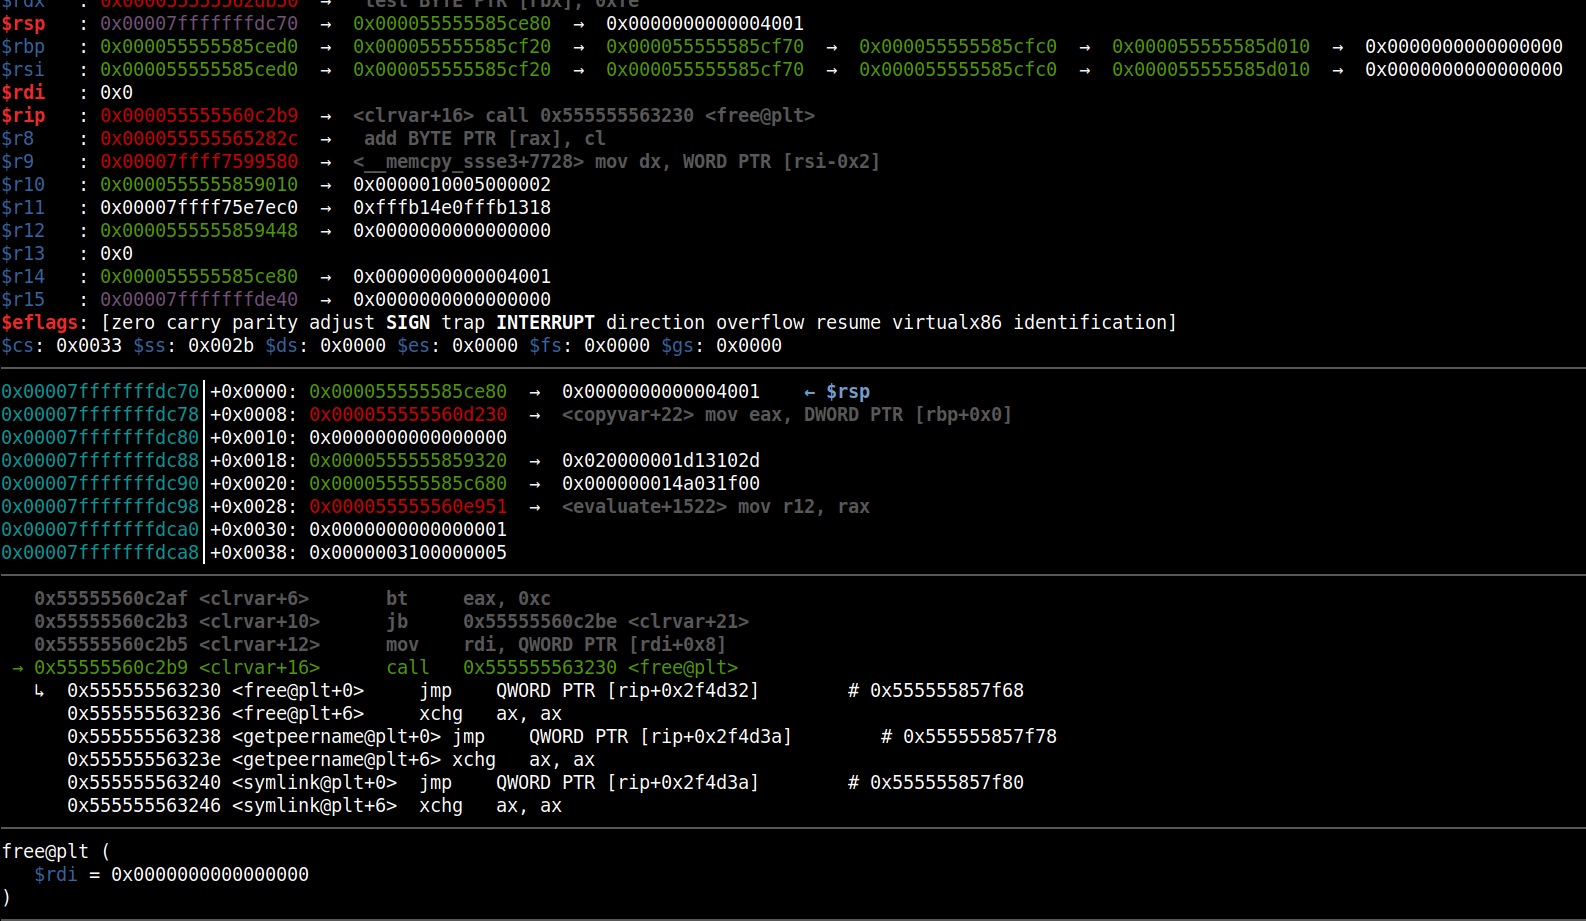This screenshot has height=921, width=1586.
Task: Select the clrvar+12 mov instruction address
Action: tap(111, 644)
